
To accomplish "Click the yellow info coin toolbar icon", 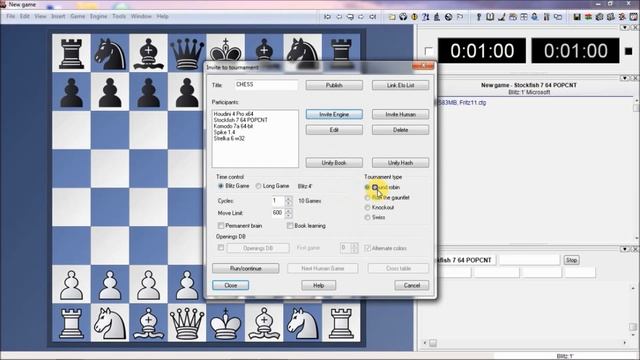I will (414, 17).
